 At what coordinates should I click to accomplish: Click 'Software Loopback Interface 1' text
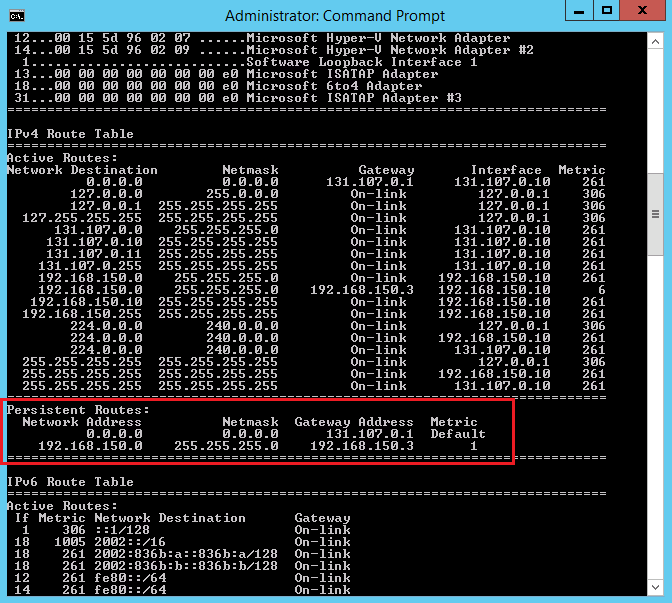362,62
